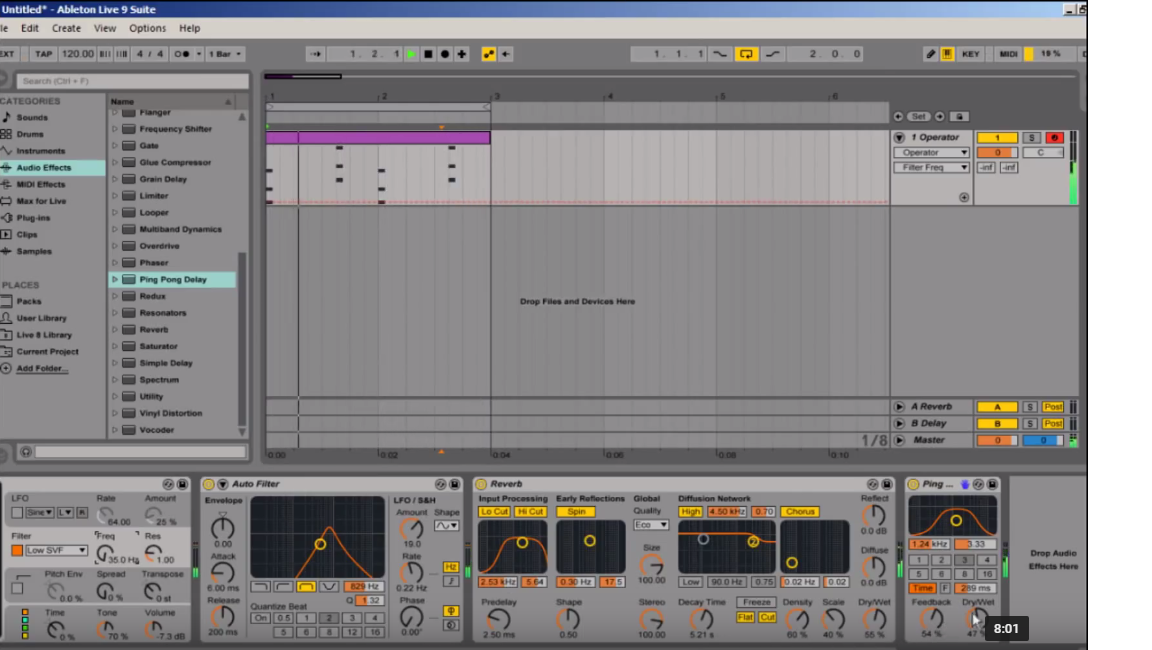Viewport: 1152px width, 650px height.
Task: Toggle the yellow Automation Arm button
Action: [x=489, y=54]
